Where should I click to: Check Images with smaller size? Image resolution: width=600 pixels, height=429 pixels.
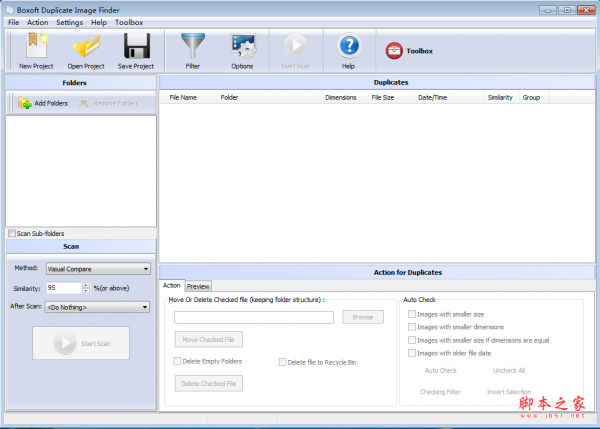pos(412,314)
